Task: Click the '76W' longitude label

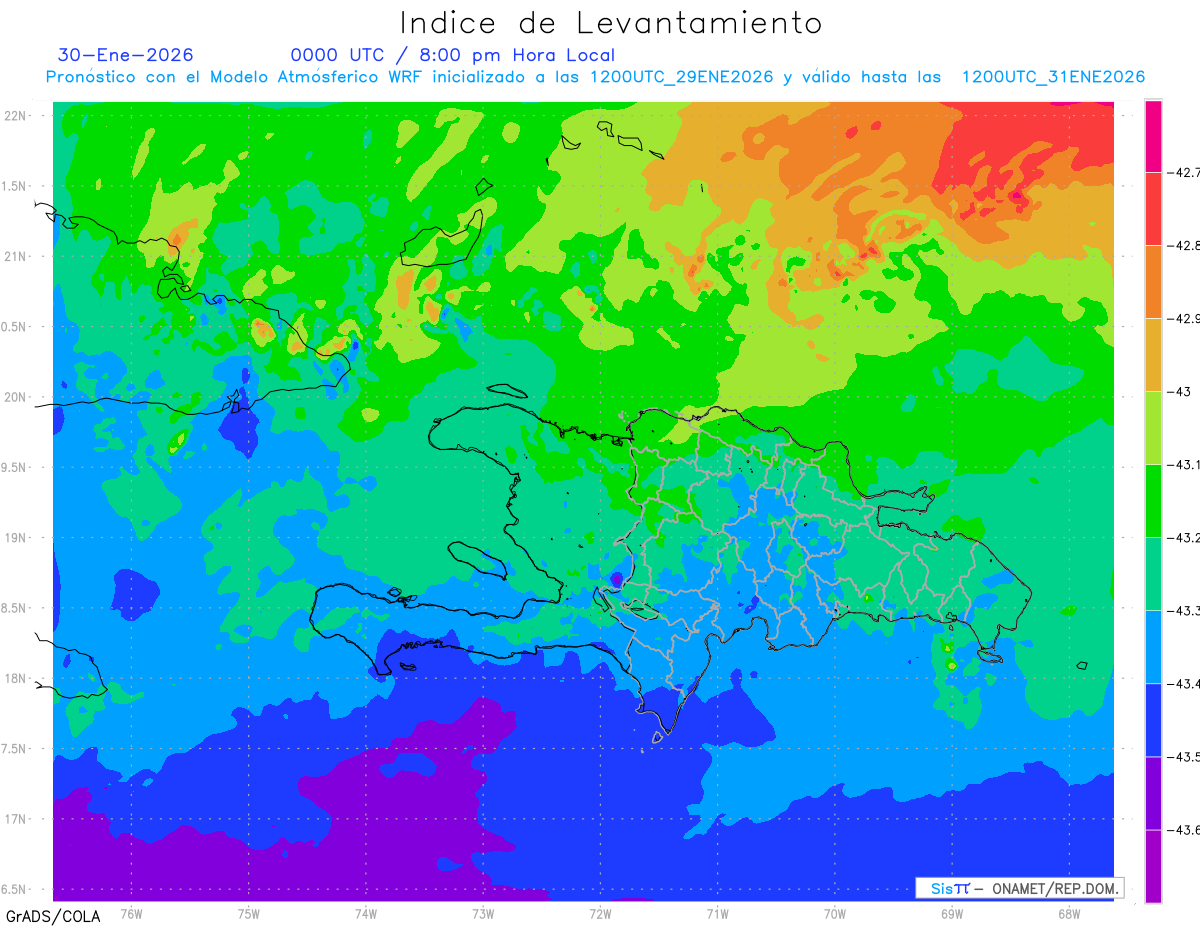Action: tap(131, 914)
